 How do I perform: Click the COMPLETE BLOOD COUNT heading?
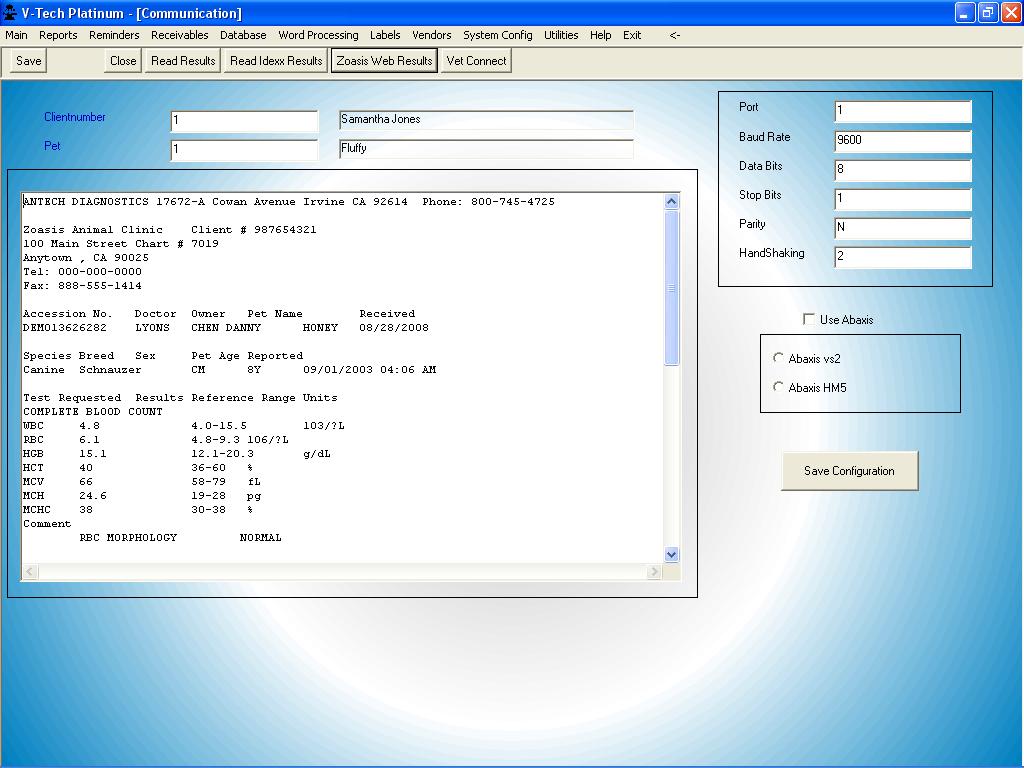(93, 411)
